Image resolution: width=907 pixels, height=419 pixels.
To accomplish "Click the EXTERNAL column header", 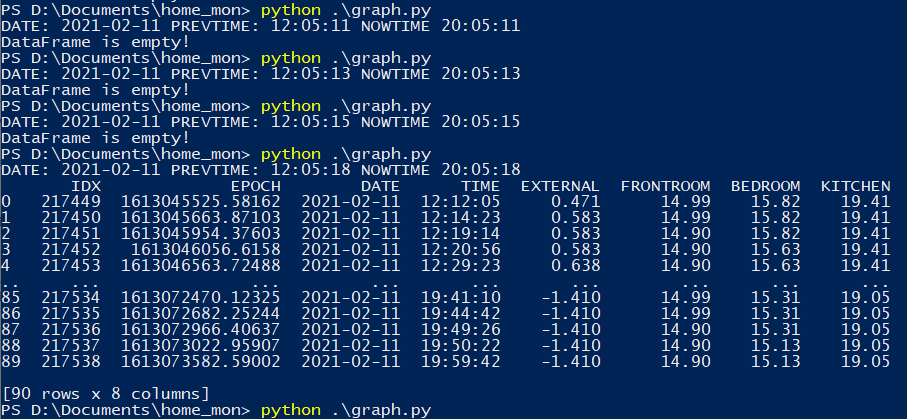I will (x=560, y=186).
